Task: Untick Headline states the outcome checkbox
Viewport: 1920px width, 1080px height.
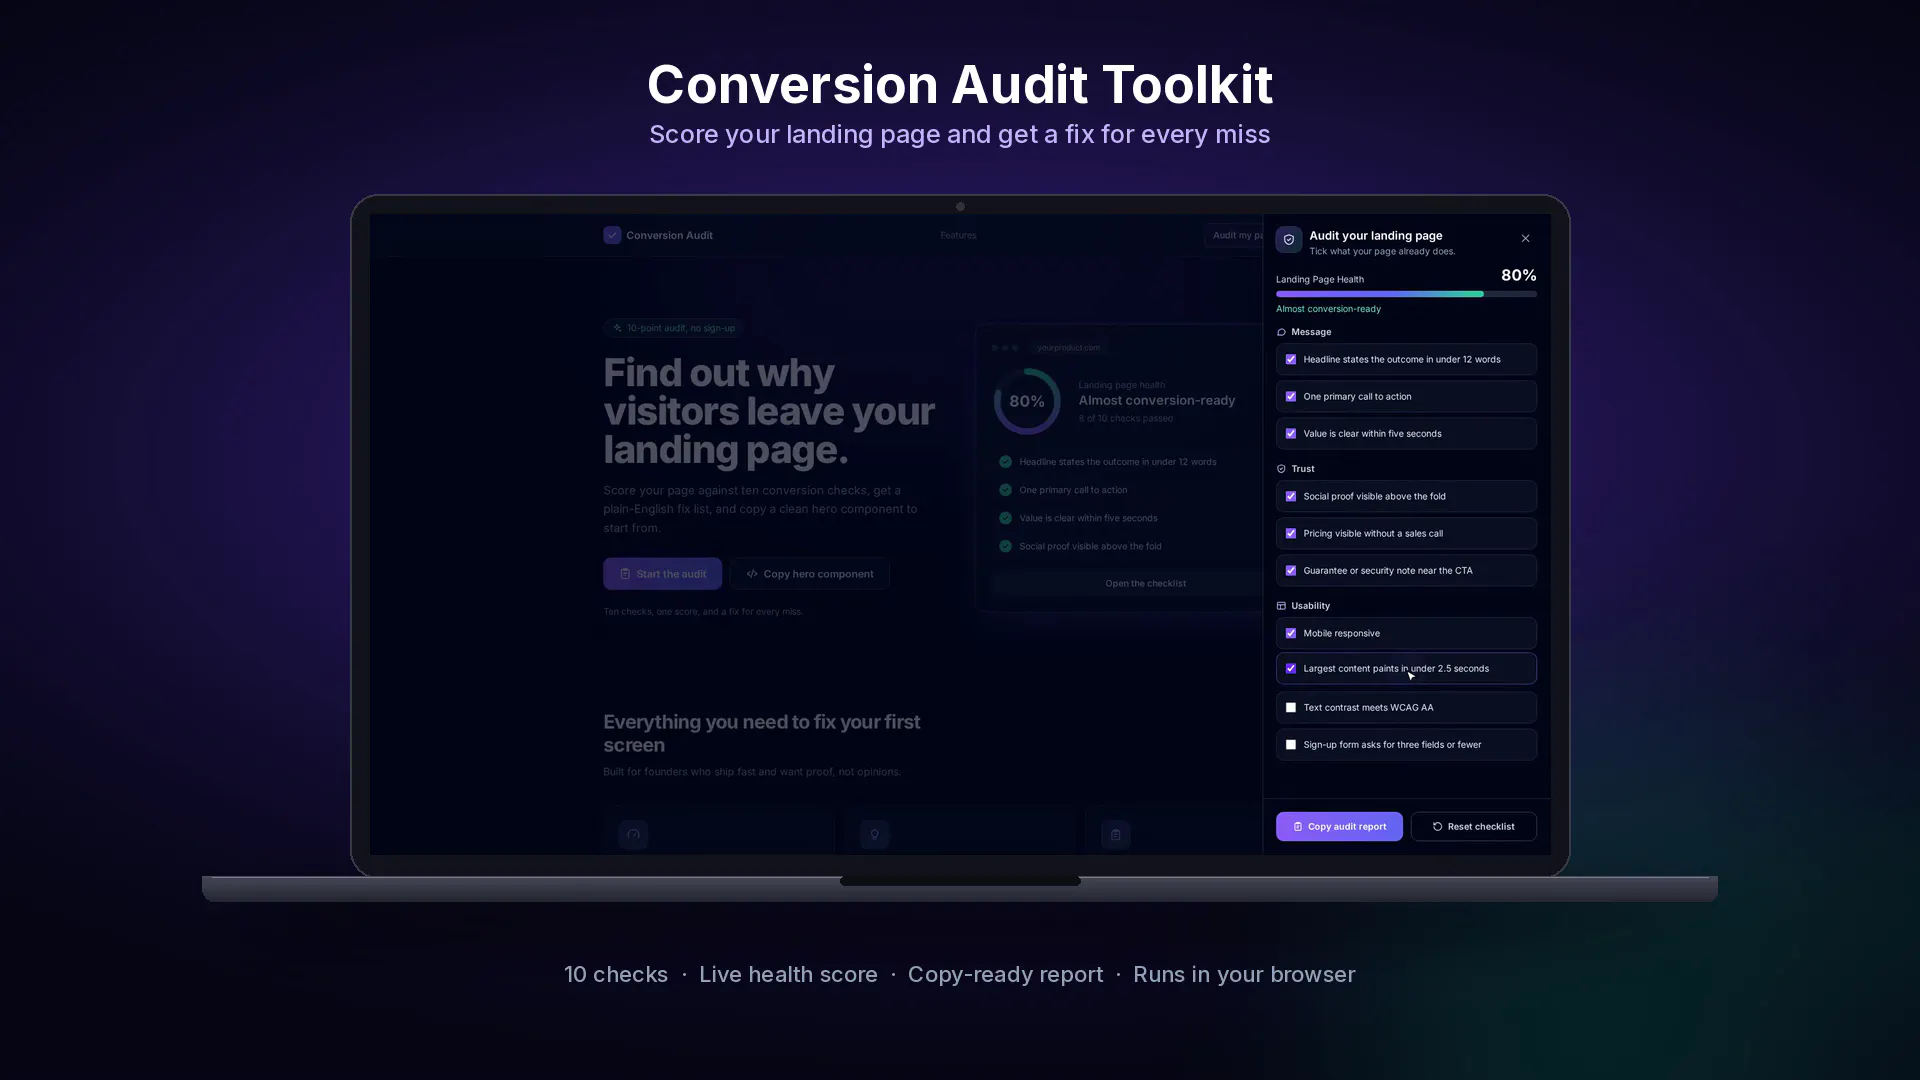Action: (x=1291, y=360)
